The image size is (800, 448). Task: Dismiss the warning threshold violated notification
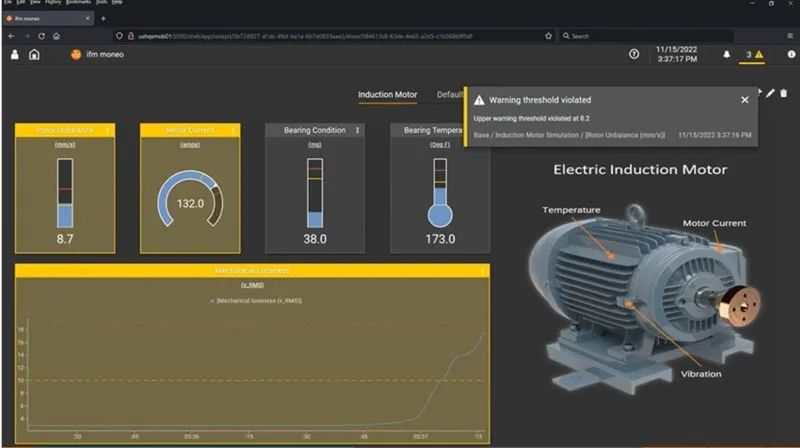(744, 100)
